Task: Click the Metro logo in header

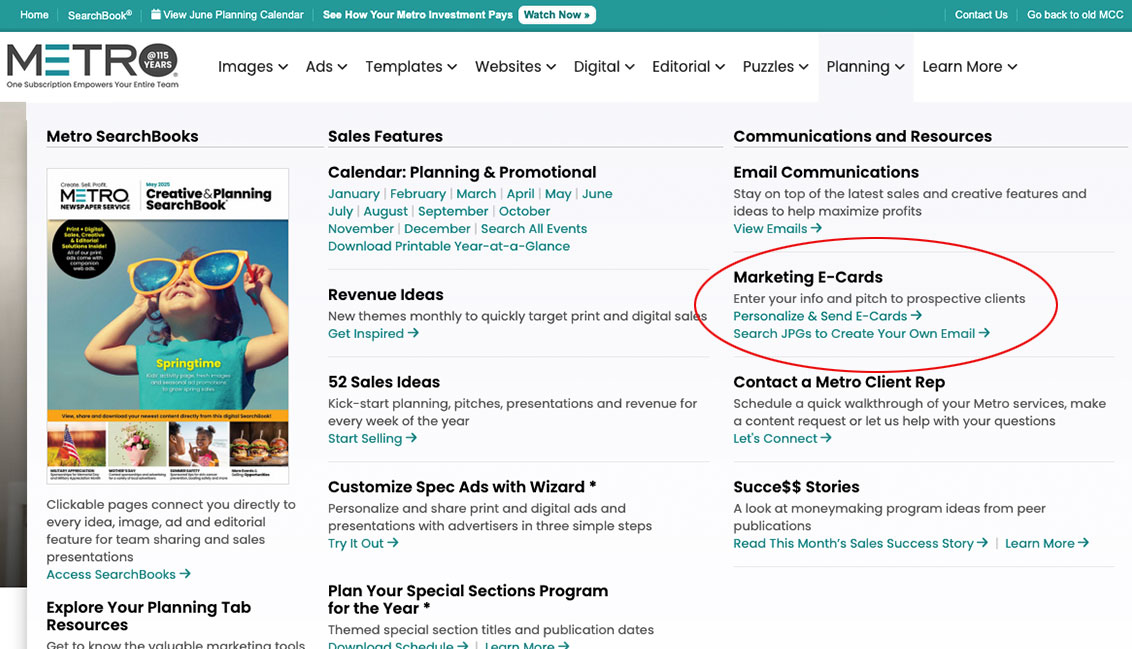Action: [92, 66]
